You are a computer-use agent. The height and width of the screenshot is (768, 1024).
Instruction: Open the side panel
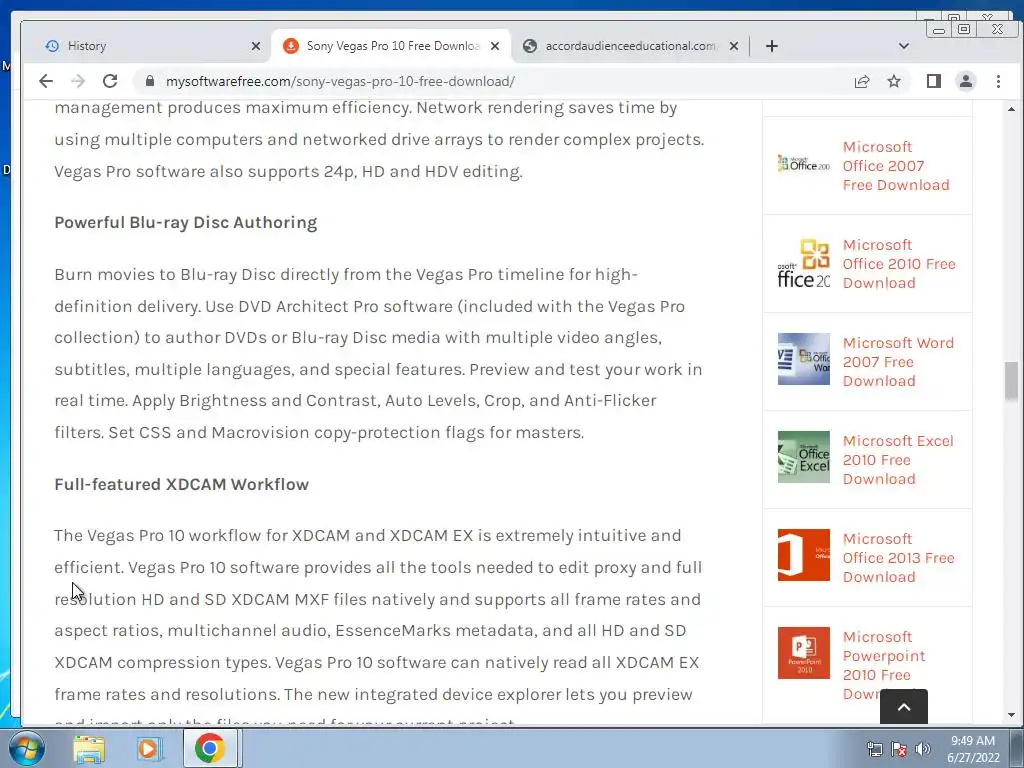click(934, 81)
